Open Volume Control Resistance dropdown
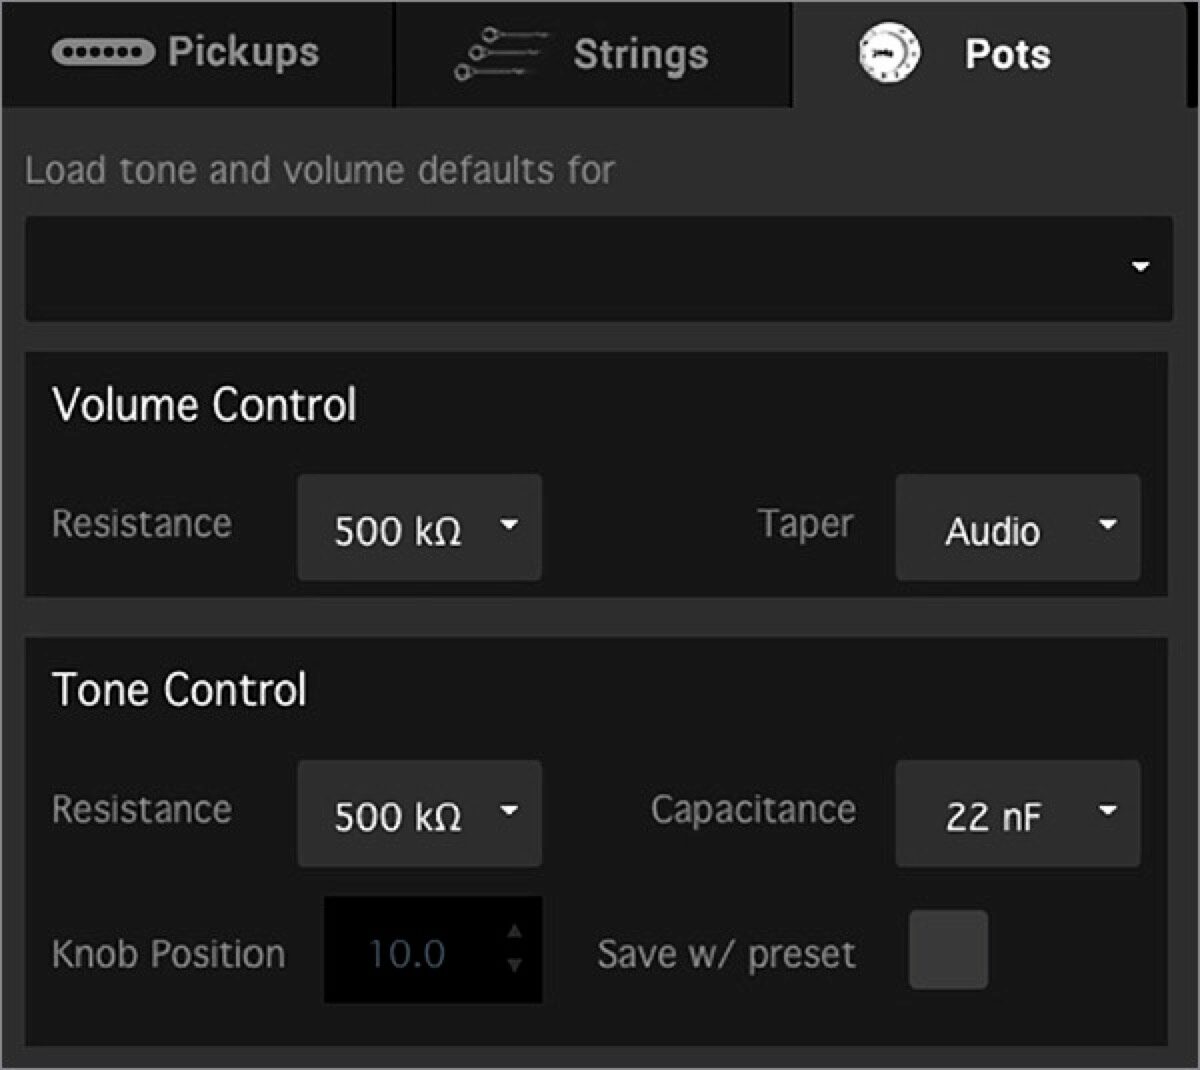 pos(419,527)
